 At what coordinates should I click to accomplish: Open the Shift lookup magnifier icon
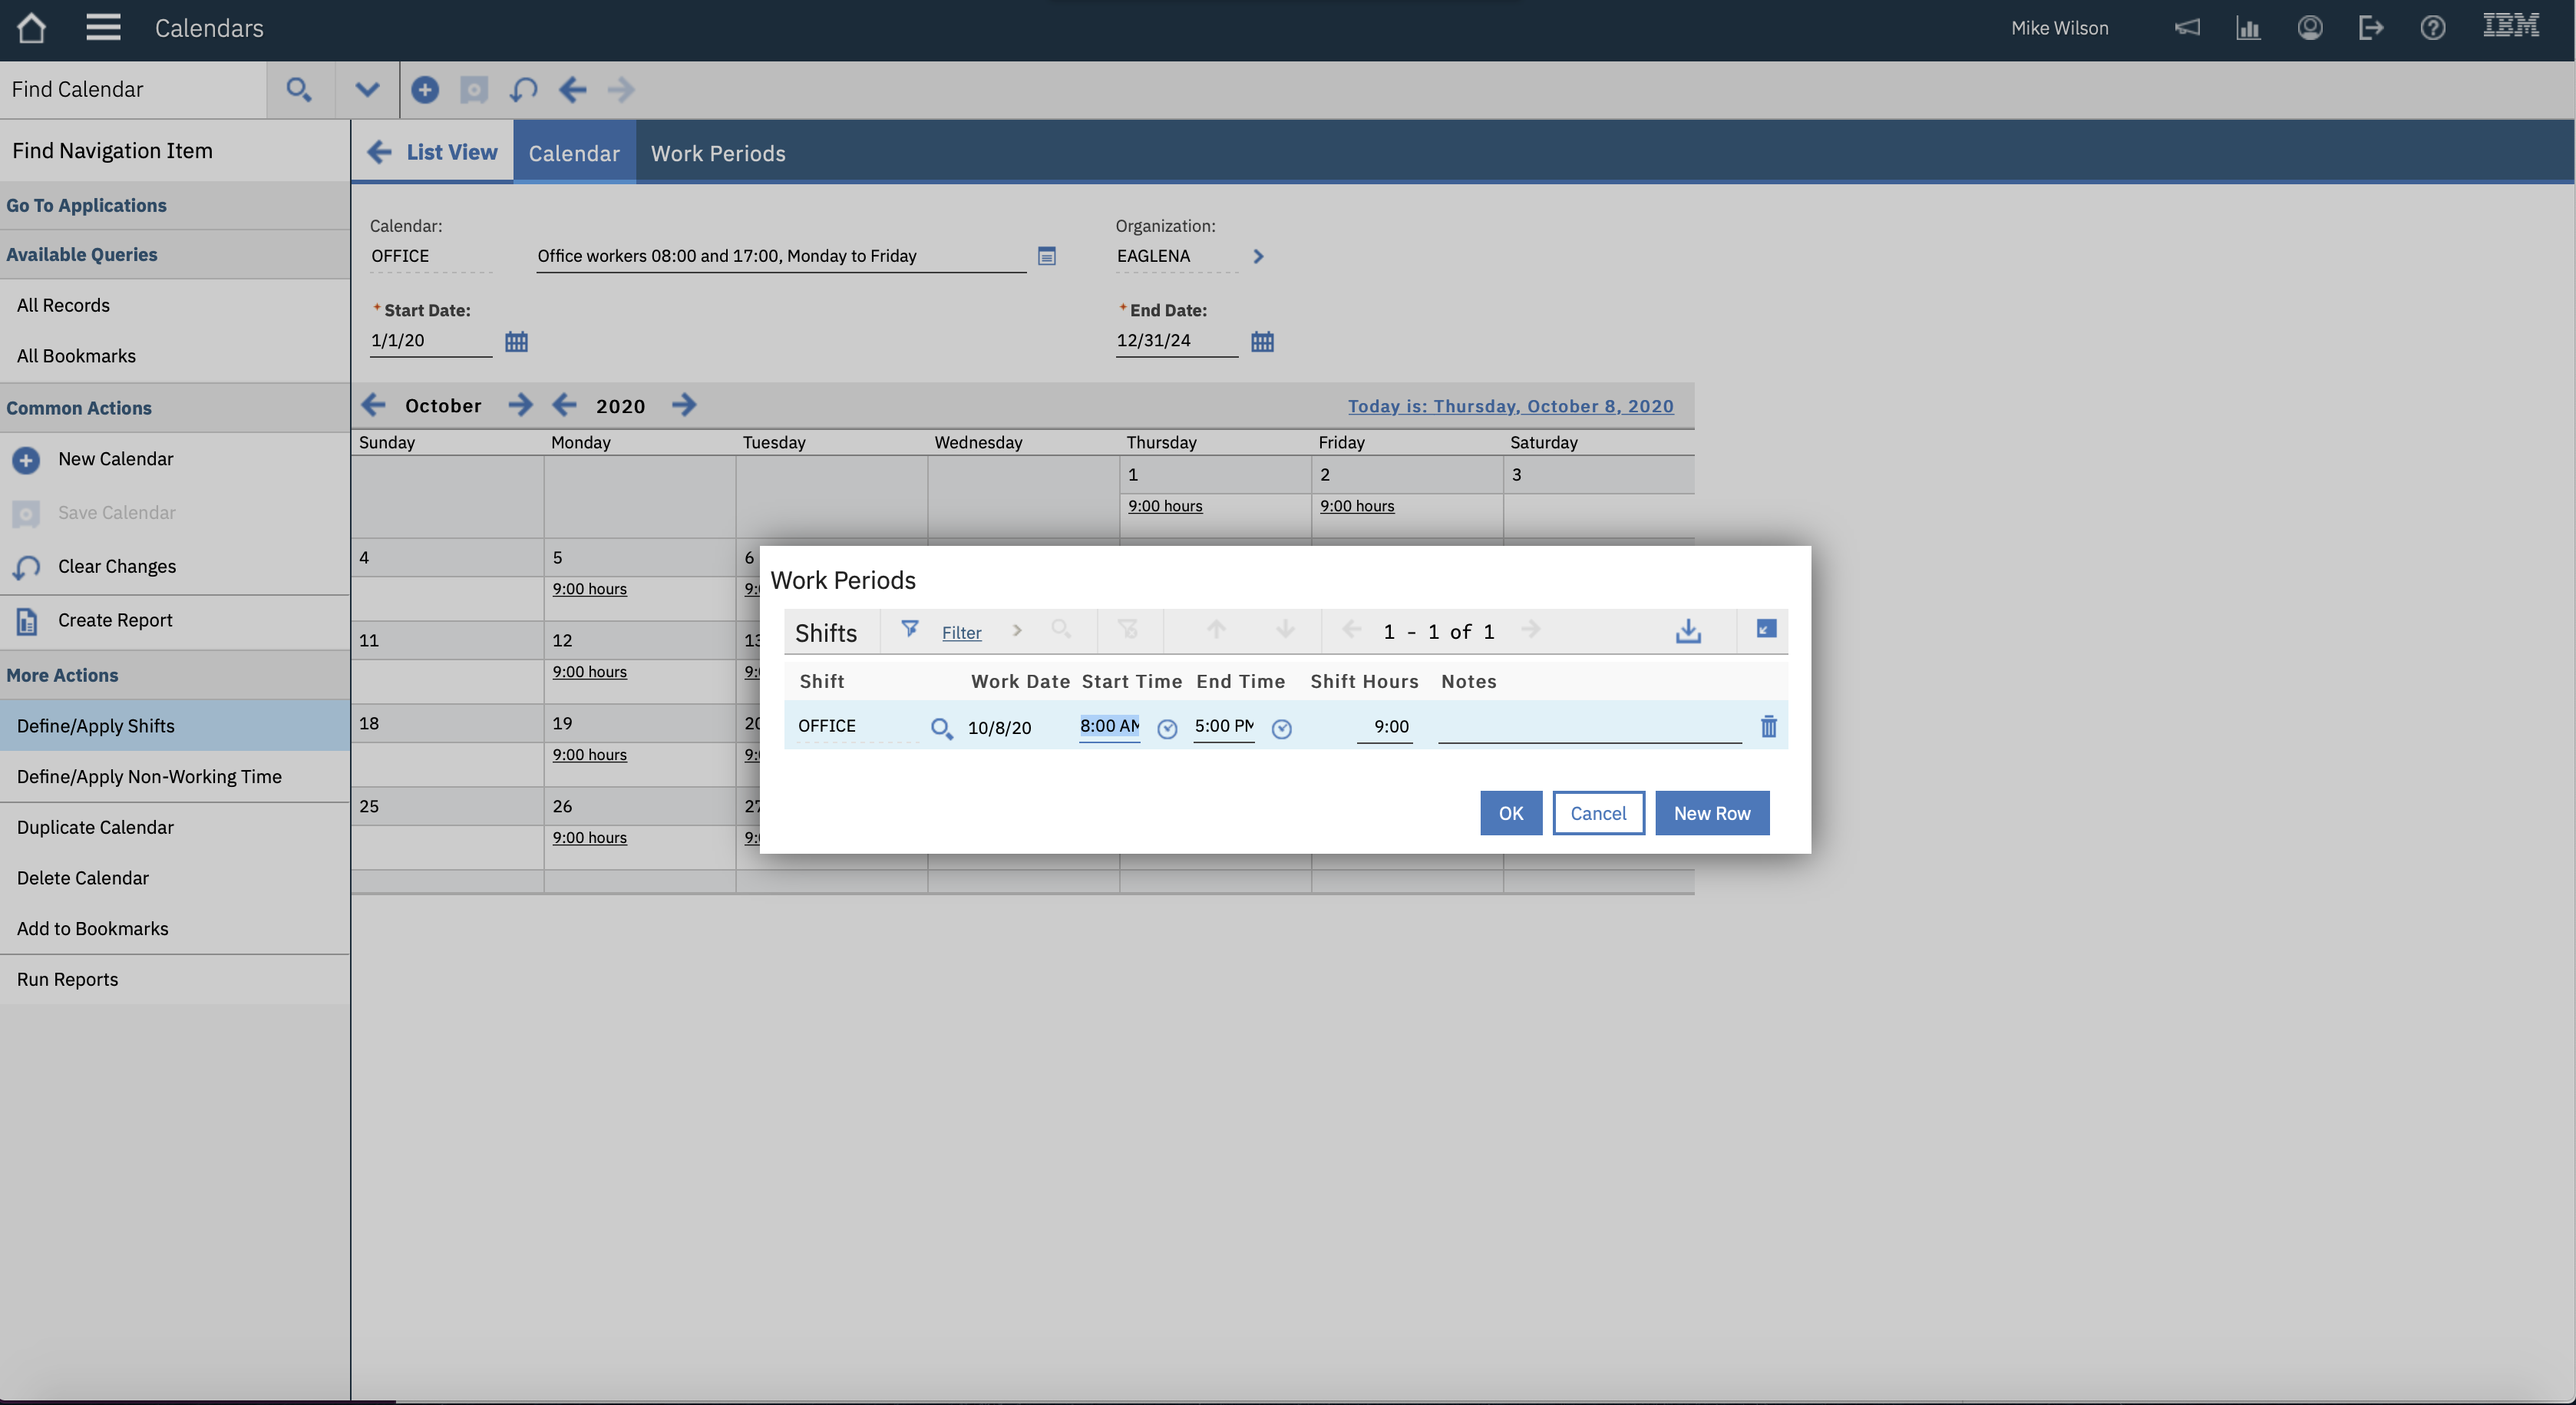coord(941,728)
